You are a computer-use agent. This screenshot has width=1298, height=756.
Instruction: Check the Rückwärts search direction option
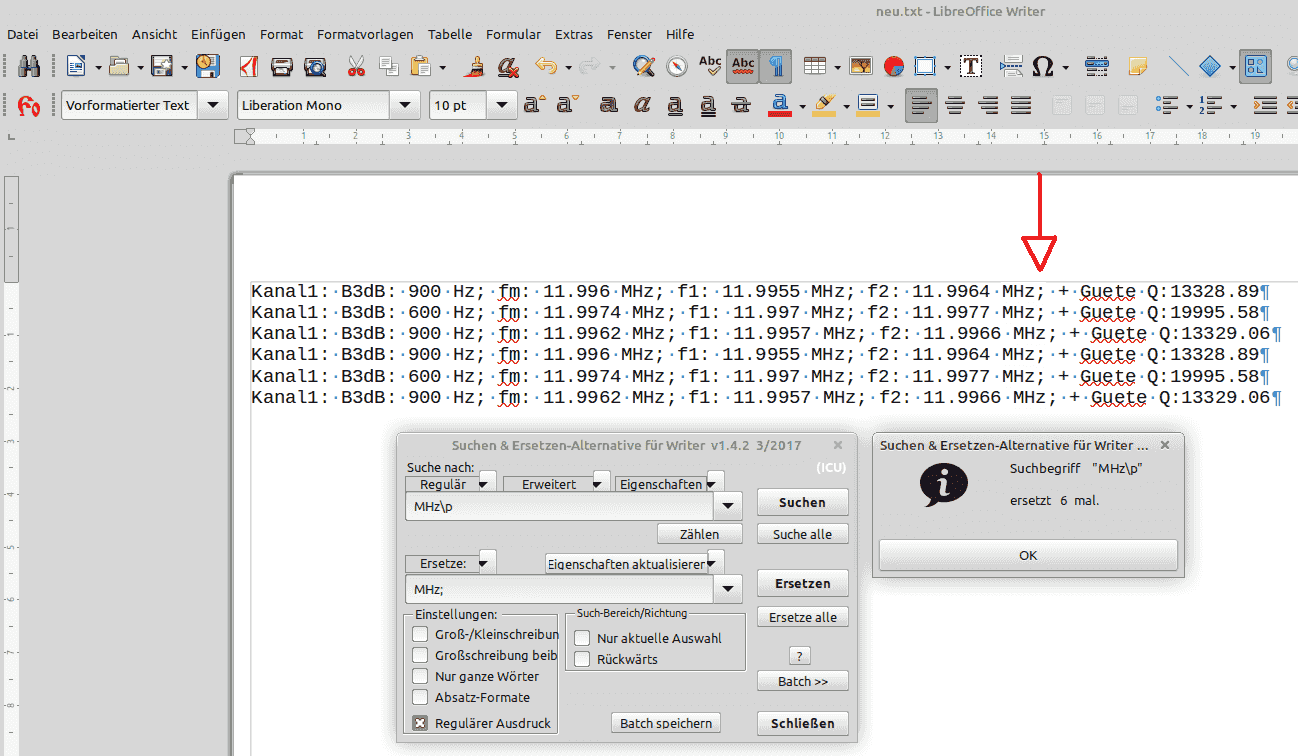[582, 659]
